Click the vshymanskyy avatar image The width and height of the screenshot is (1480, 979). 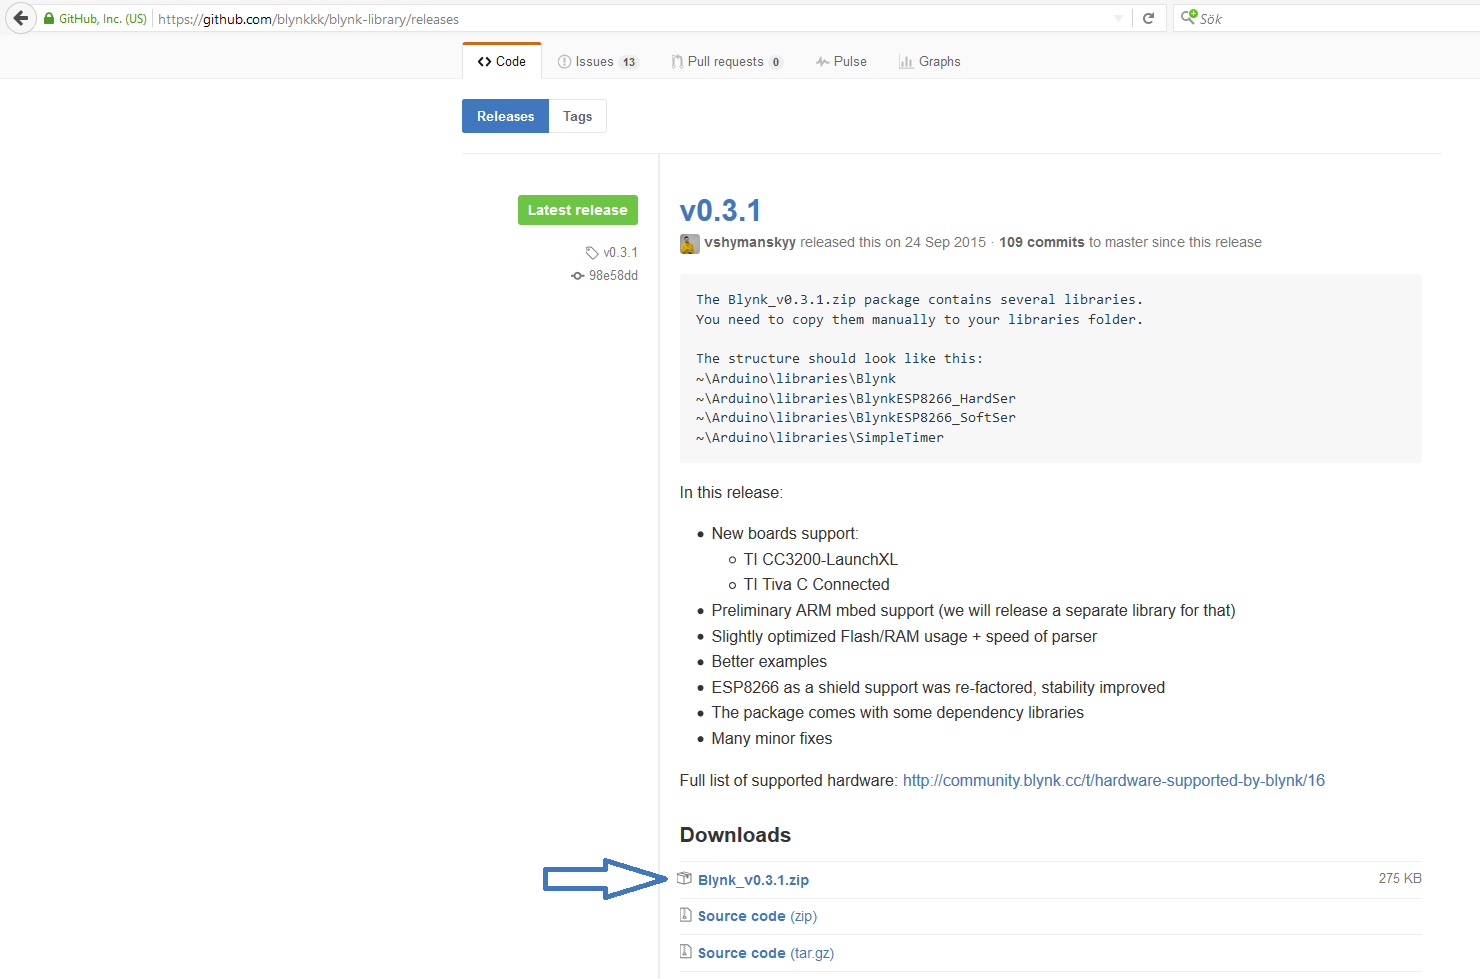(x=689, y=243)
